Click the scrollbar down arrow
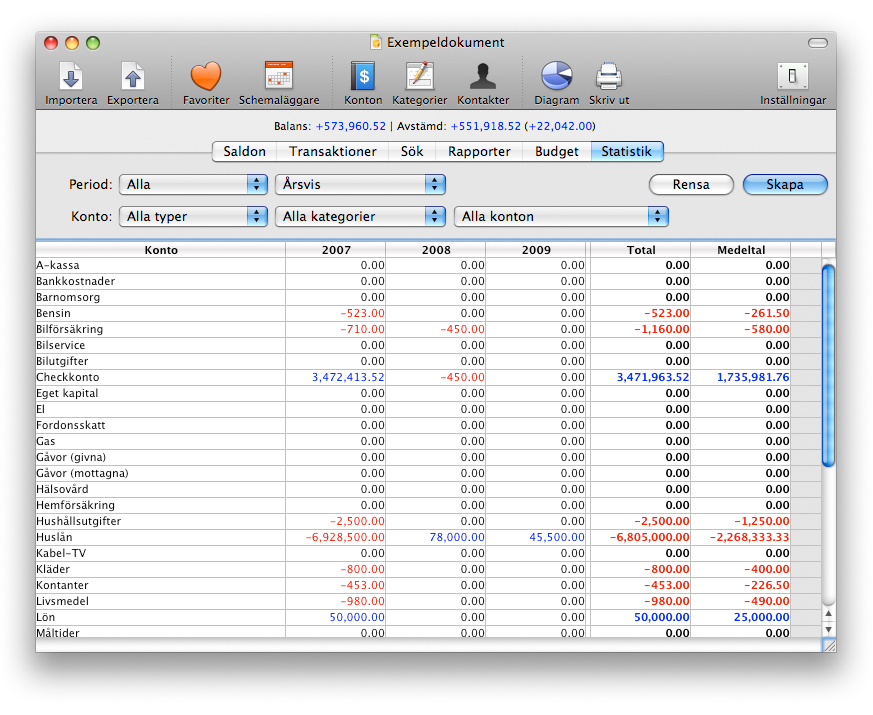Viewport: 873px width, 715px height. [828, 630]
